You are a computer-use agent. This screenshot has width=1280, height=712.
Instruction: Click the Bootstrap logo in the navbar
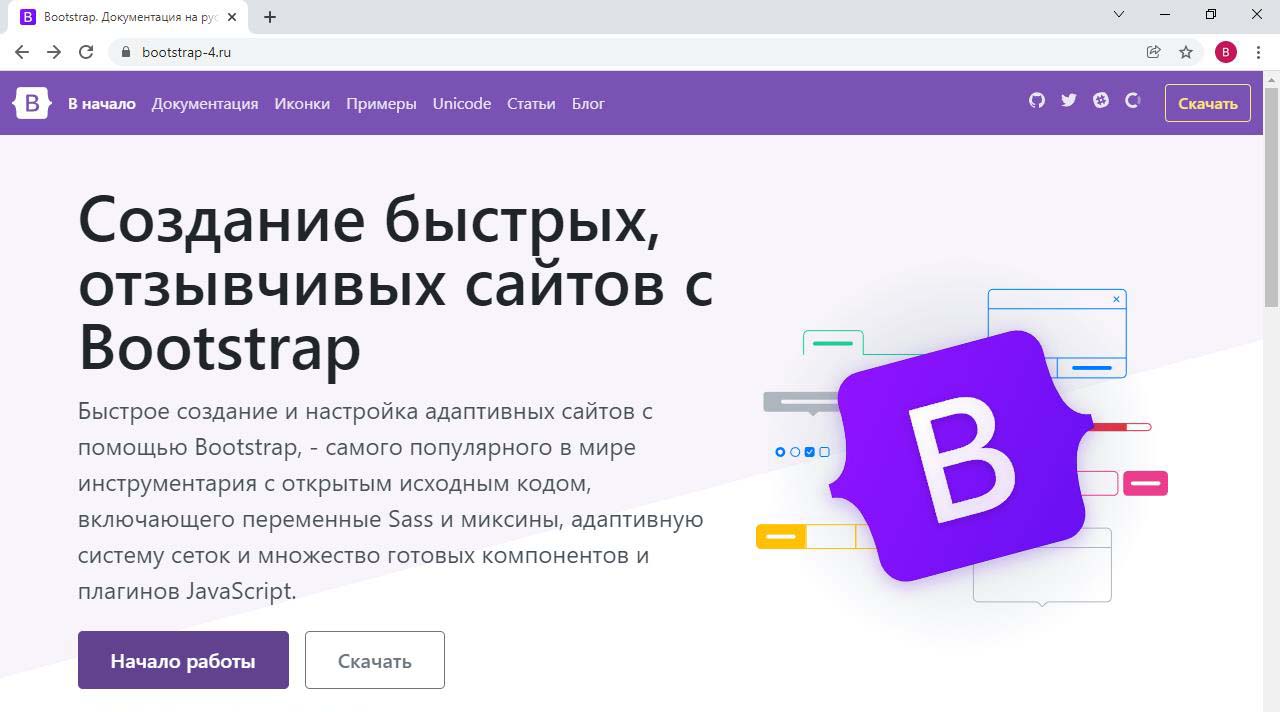31,103
